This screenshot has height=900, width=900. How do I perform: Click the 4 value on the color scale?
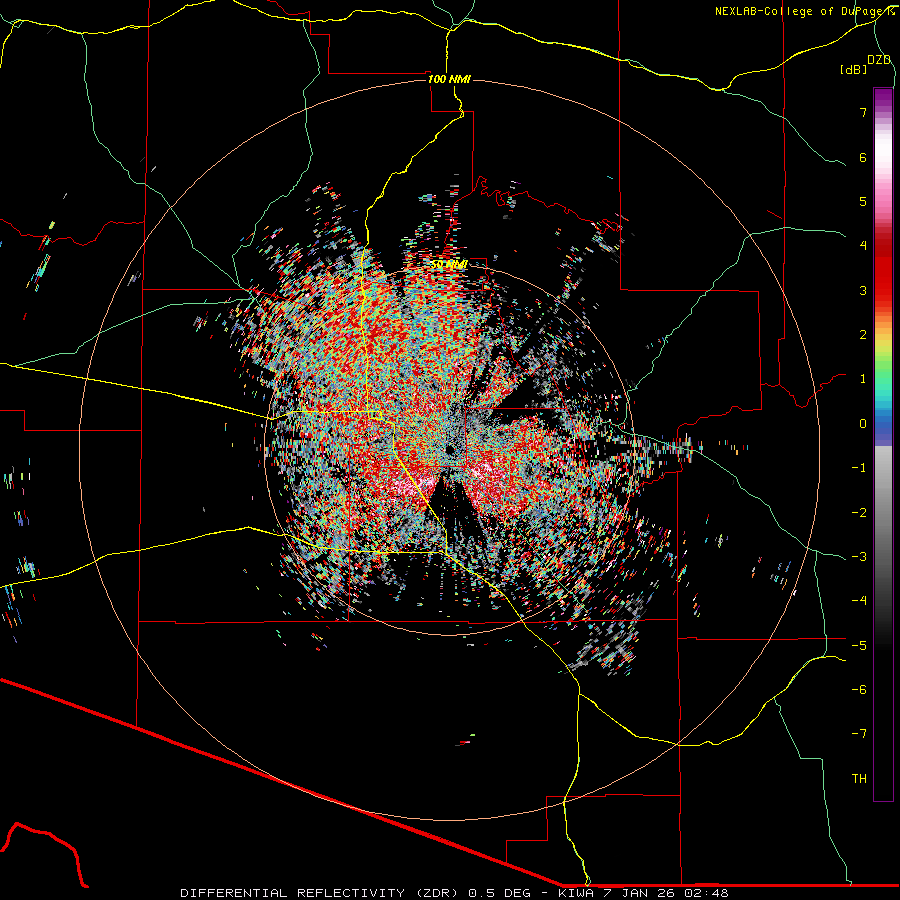tap(863, 246)
